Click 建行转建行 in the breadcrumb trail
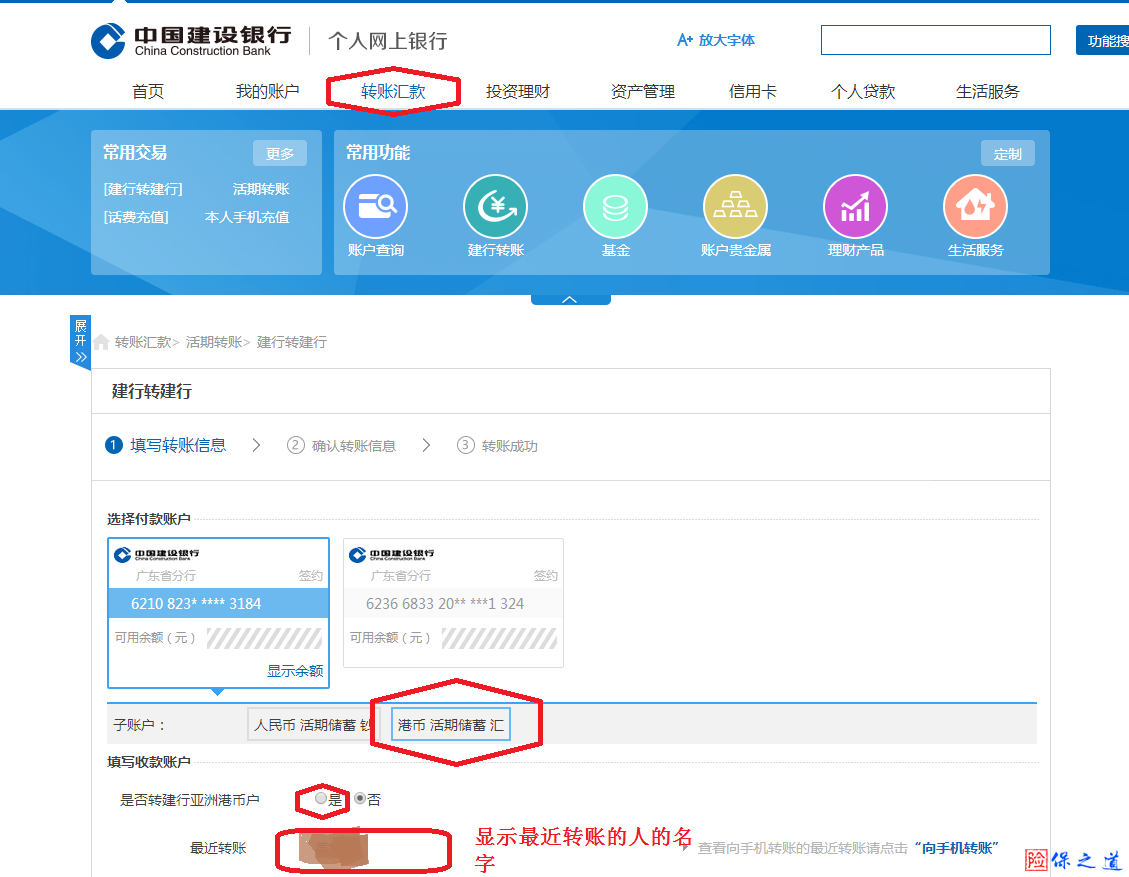Image resolution: width=1129 pixels, height=877 pixels. click(292, 341)
